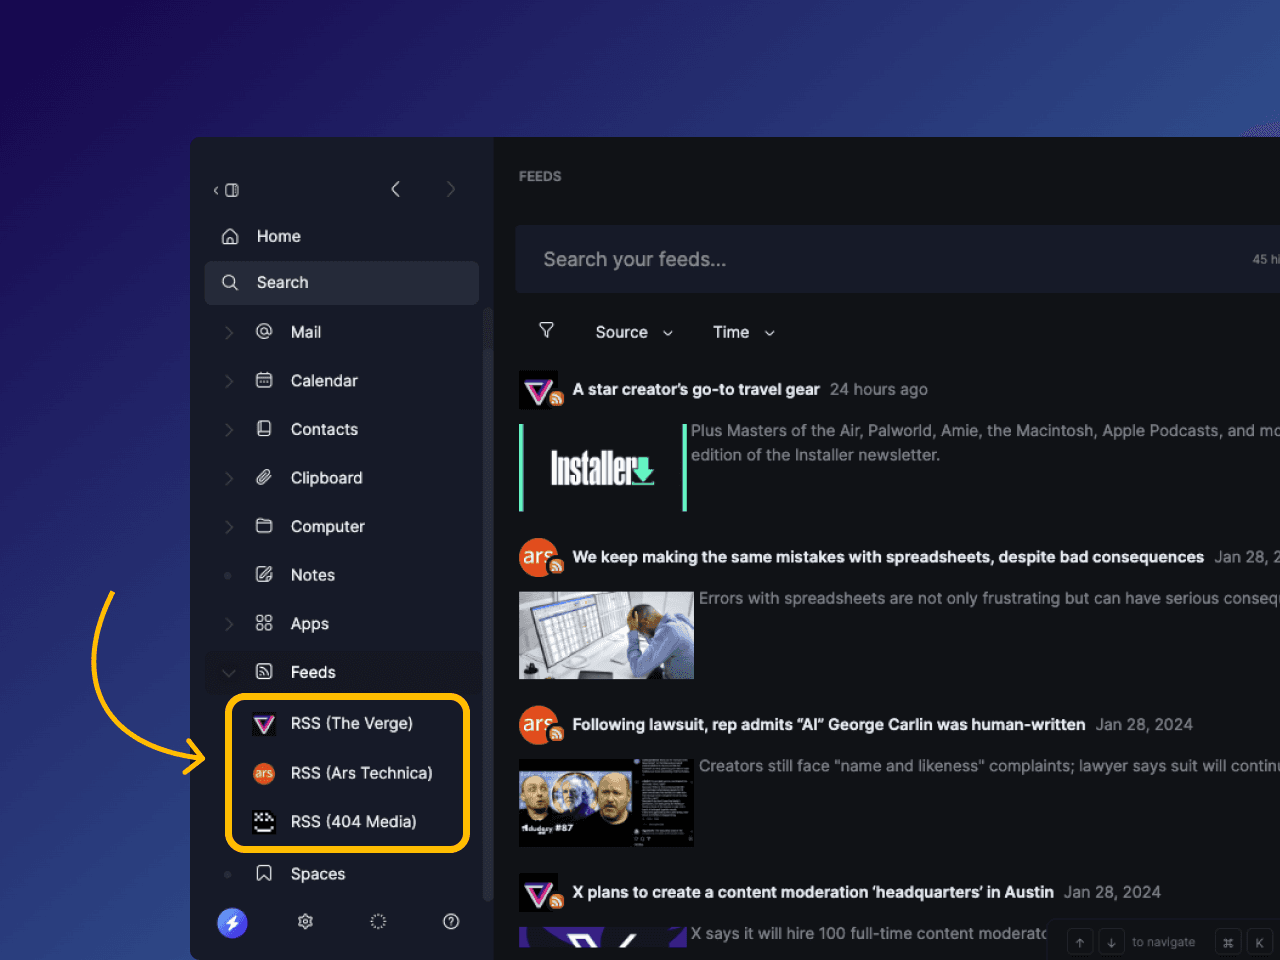Click The Verge logo in sidebar
1280x960 pixels.
(x=264, y=724)
